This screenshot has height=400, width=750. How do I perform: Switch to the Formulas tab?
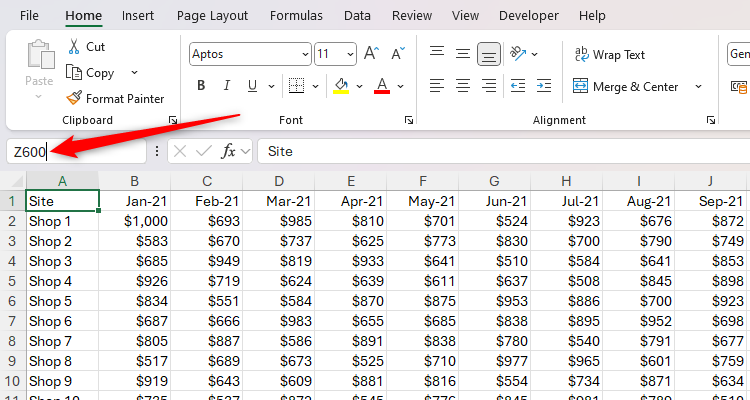296,16
